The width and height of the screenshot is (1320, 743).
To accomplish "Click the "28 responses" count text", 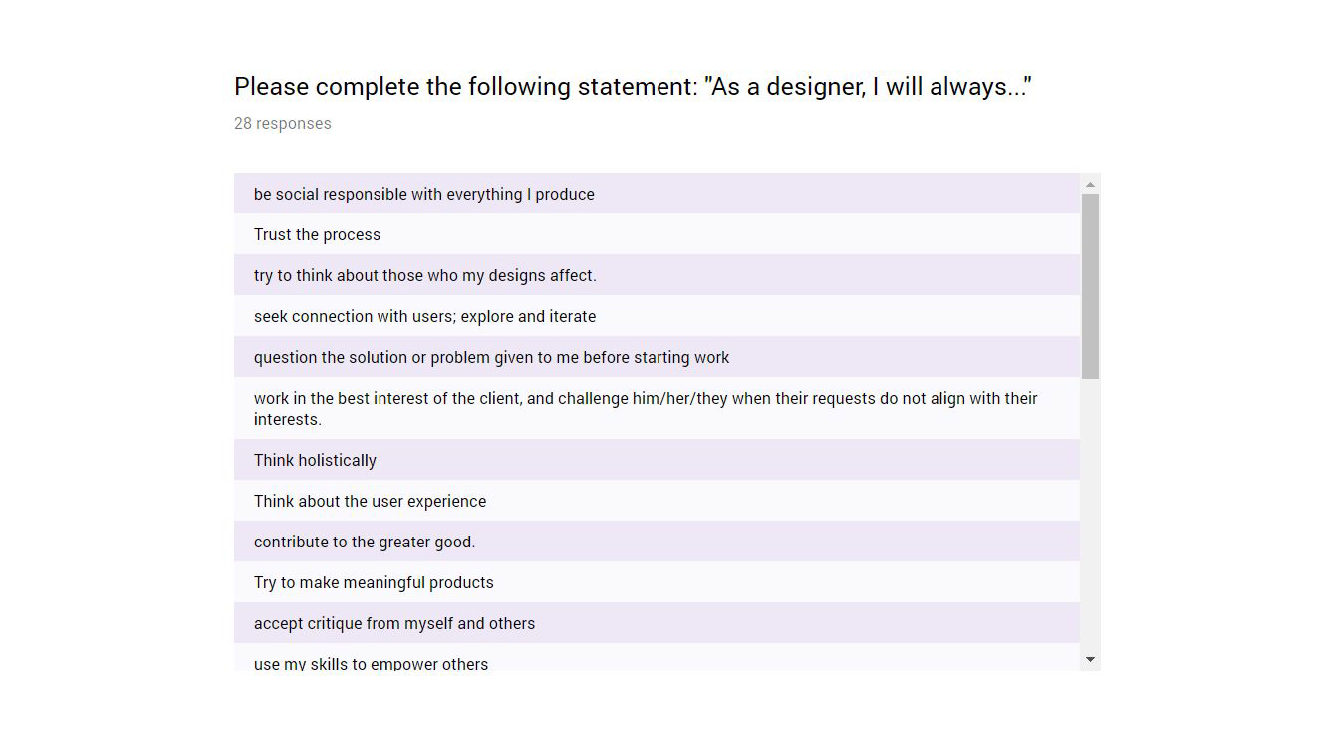I will click(283, 124).
